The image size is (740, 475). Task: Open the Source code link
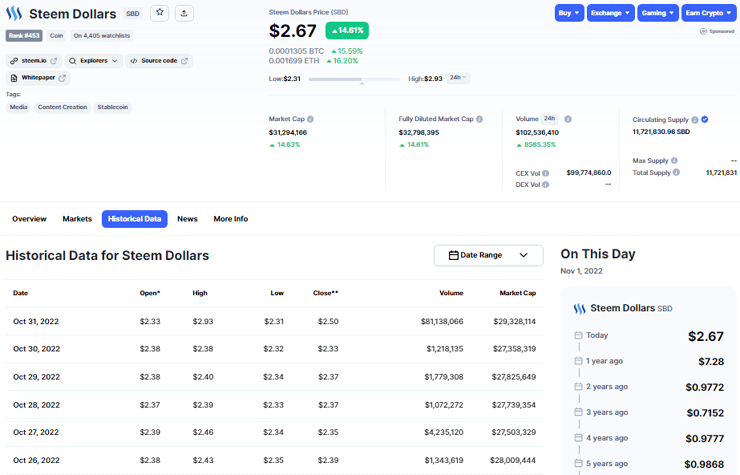click(159, 60)
